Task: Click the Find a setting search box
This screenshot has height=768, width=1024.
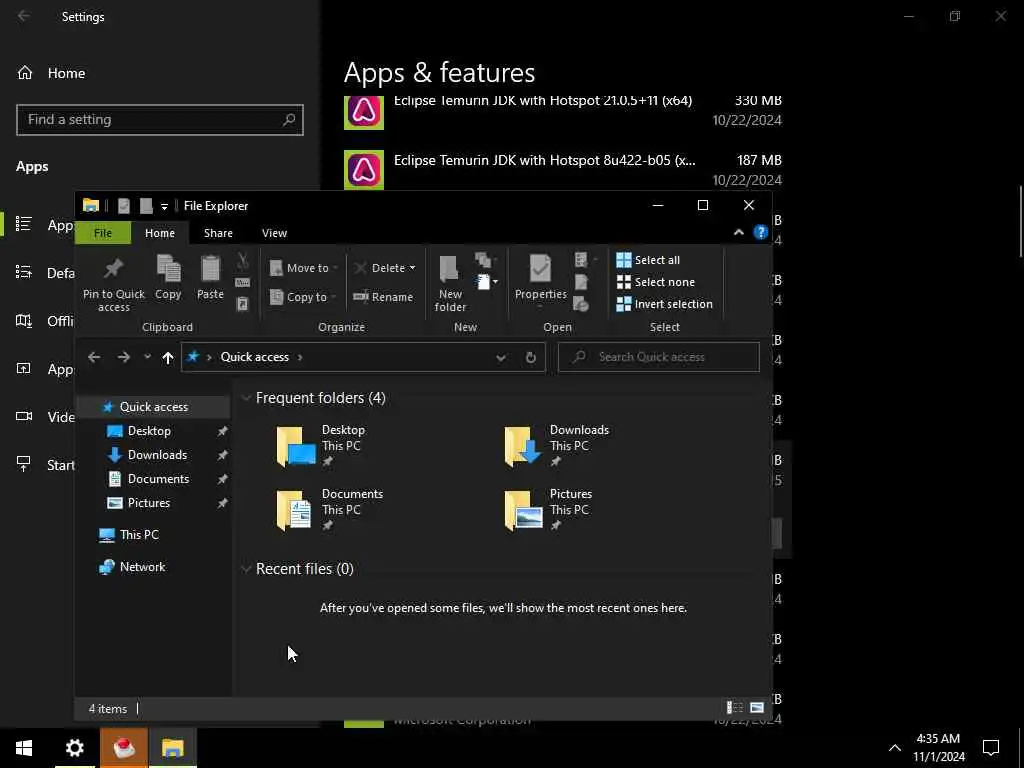Action: (160, 120)
